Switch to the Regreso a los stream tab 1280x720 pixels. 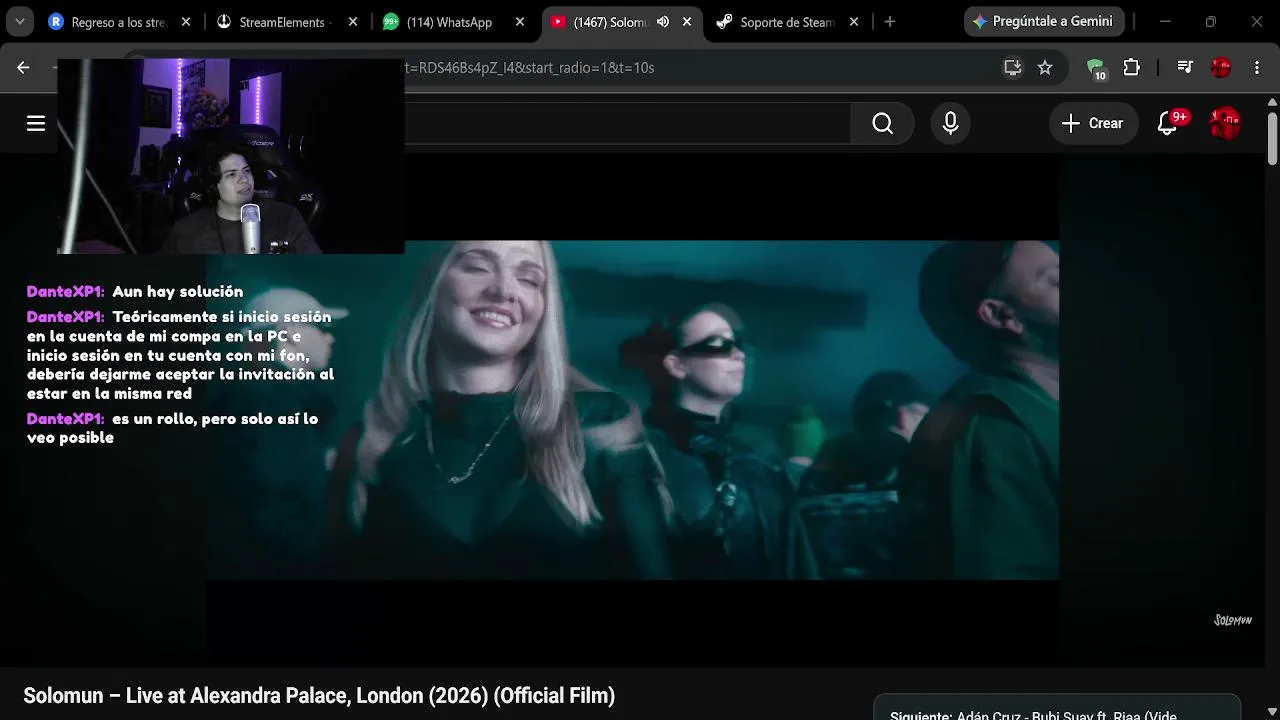pos(108,22)
